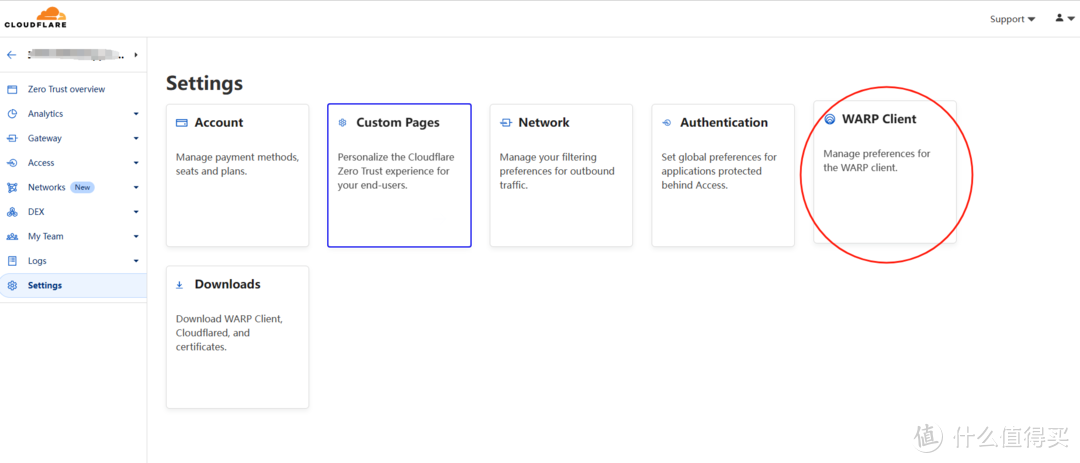Expand the Gateway sidebar section
The height and width of the screenshot is (463, 1080).
click(x=136, y=138)
